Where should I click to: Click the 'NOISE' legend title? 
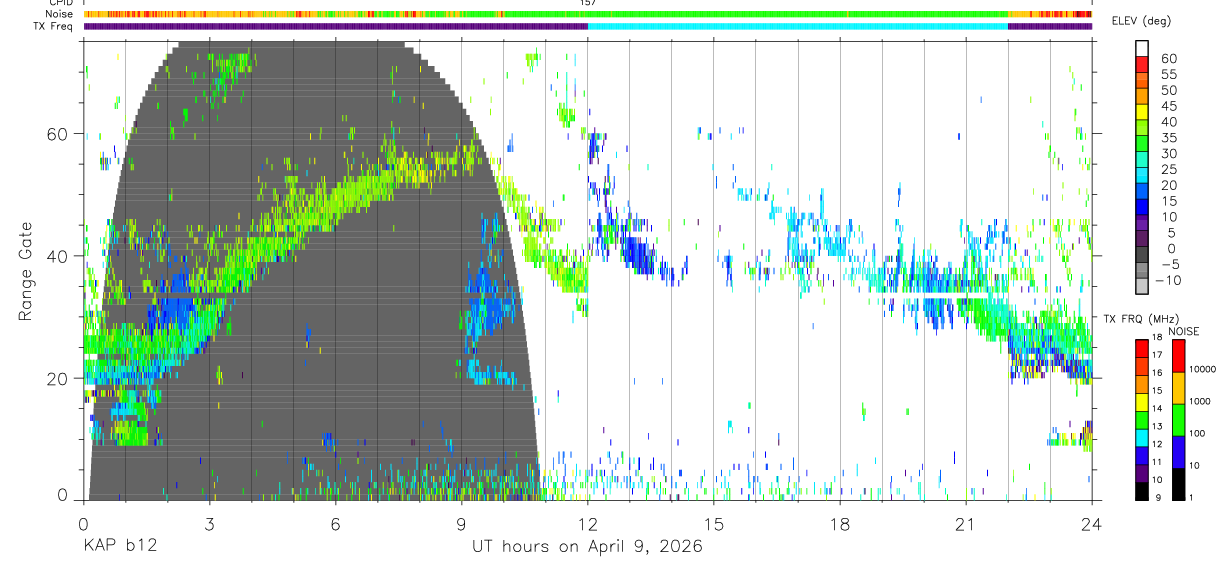1184,331
